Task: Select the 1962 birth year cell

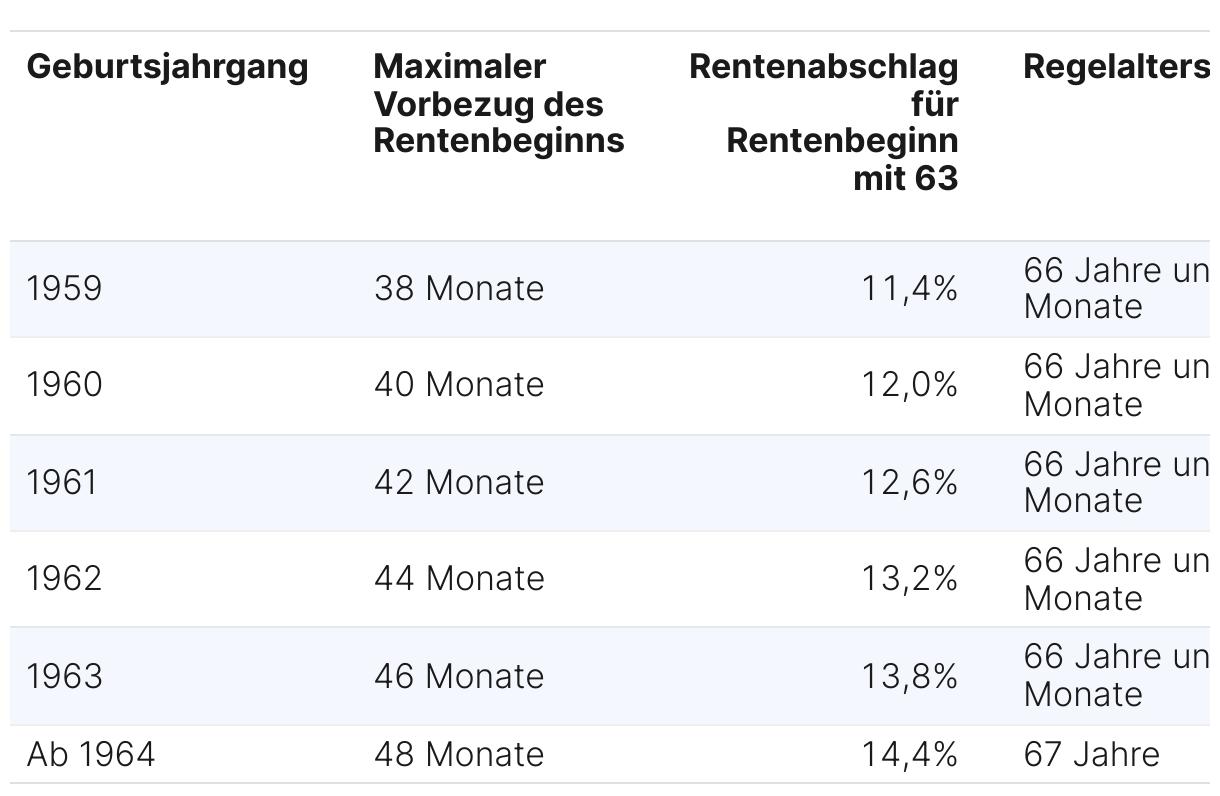Action: click(x=64, y=579)
